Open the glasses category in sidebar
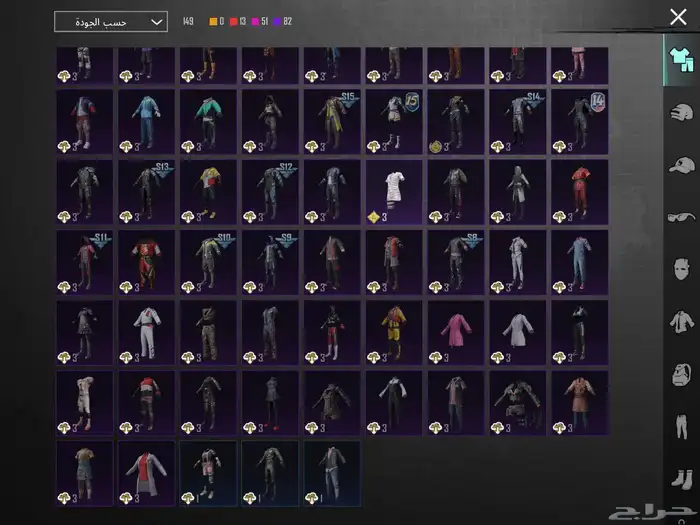Screen dimensions: 700x525 681,217
